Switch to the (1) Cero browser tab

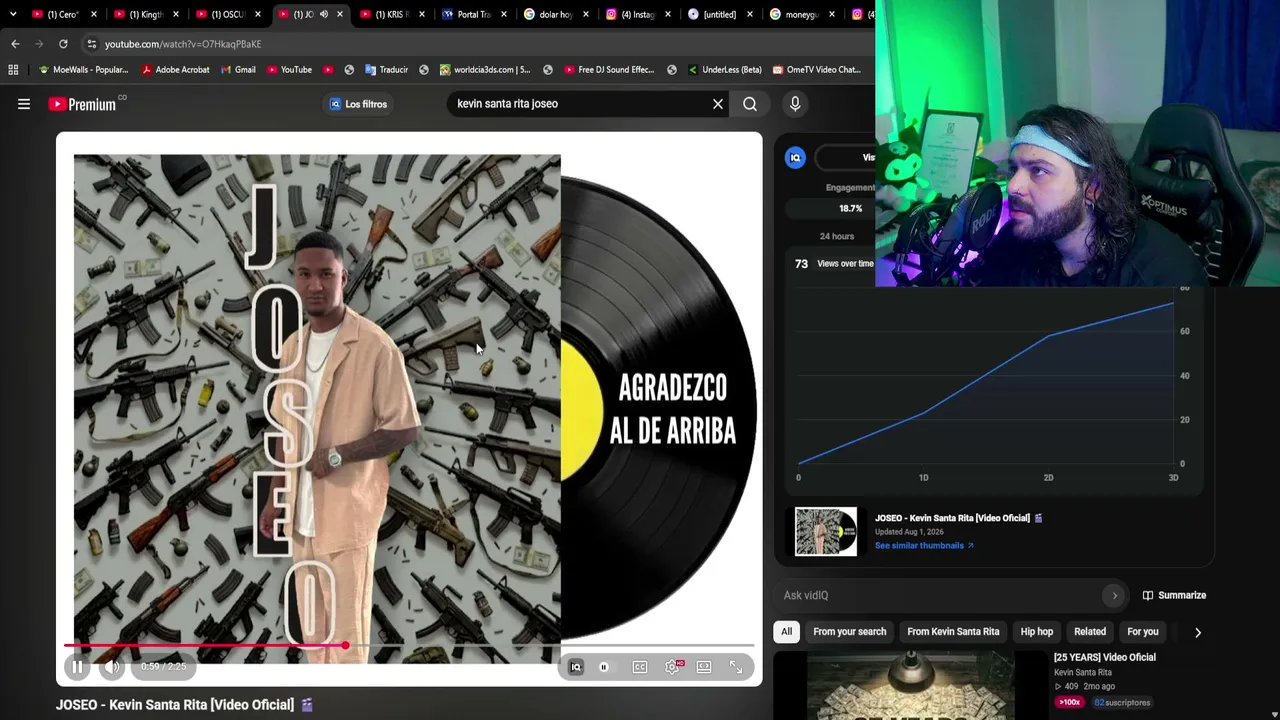(x=56, y=14)
